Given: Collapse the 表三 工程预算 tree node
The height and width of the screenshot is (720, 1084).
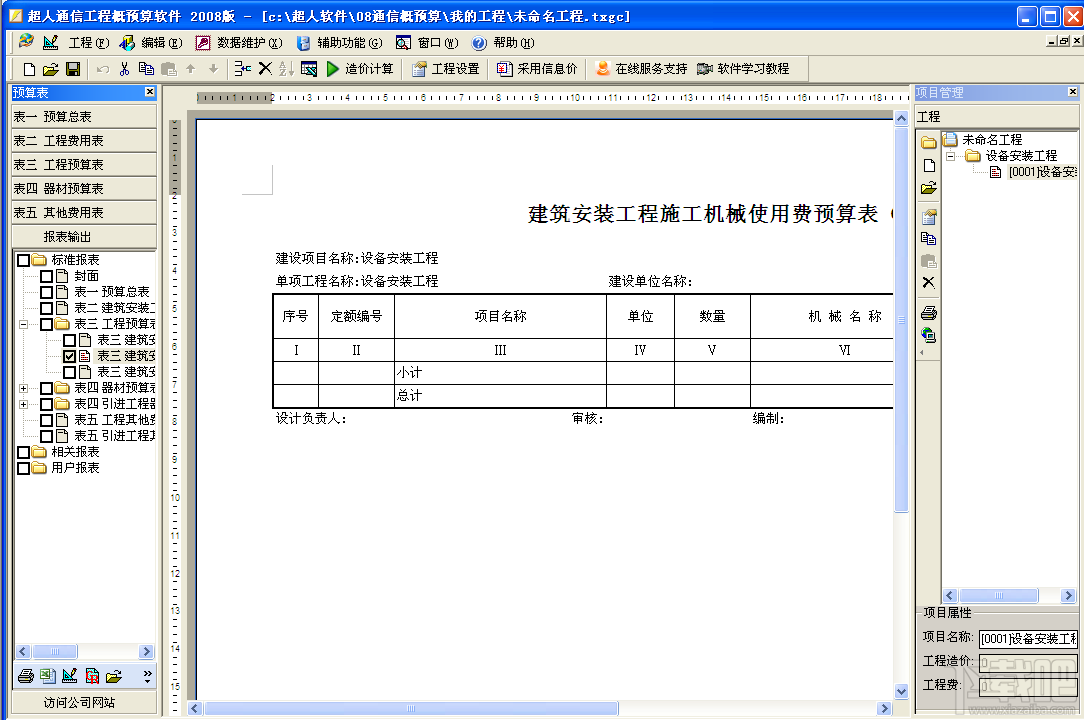Looking at the screenshot, I should 22,324.
